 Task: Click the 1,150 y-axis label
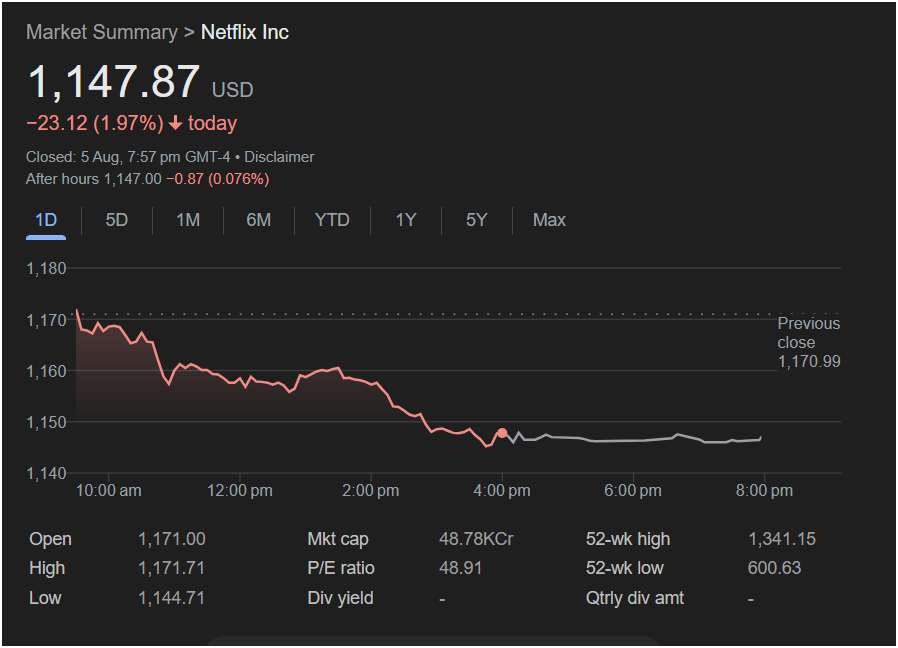(x=46, y=423)
